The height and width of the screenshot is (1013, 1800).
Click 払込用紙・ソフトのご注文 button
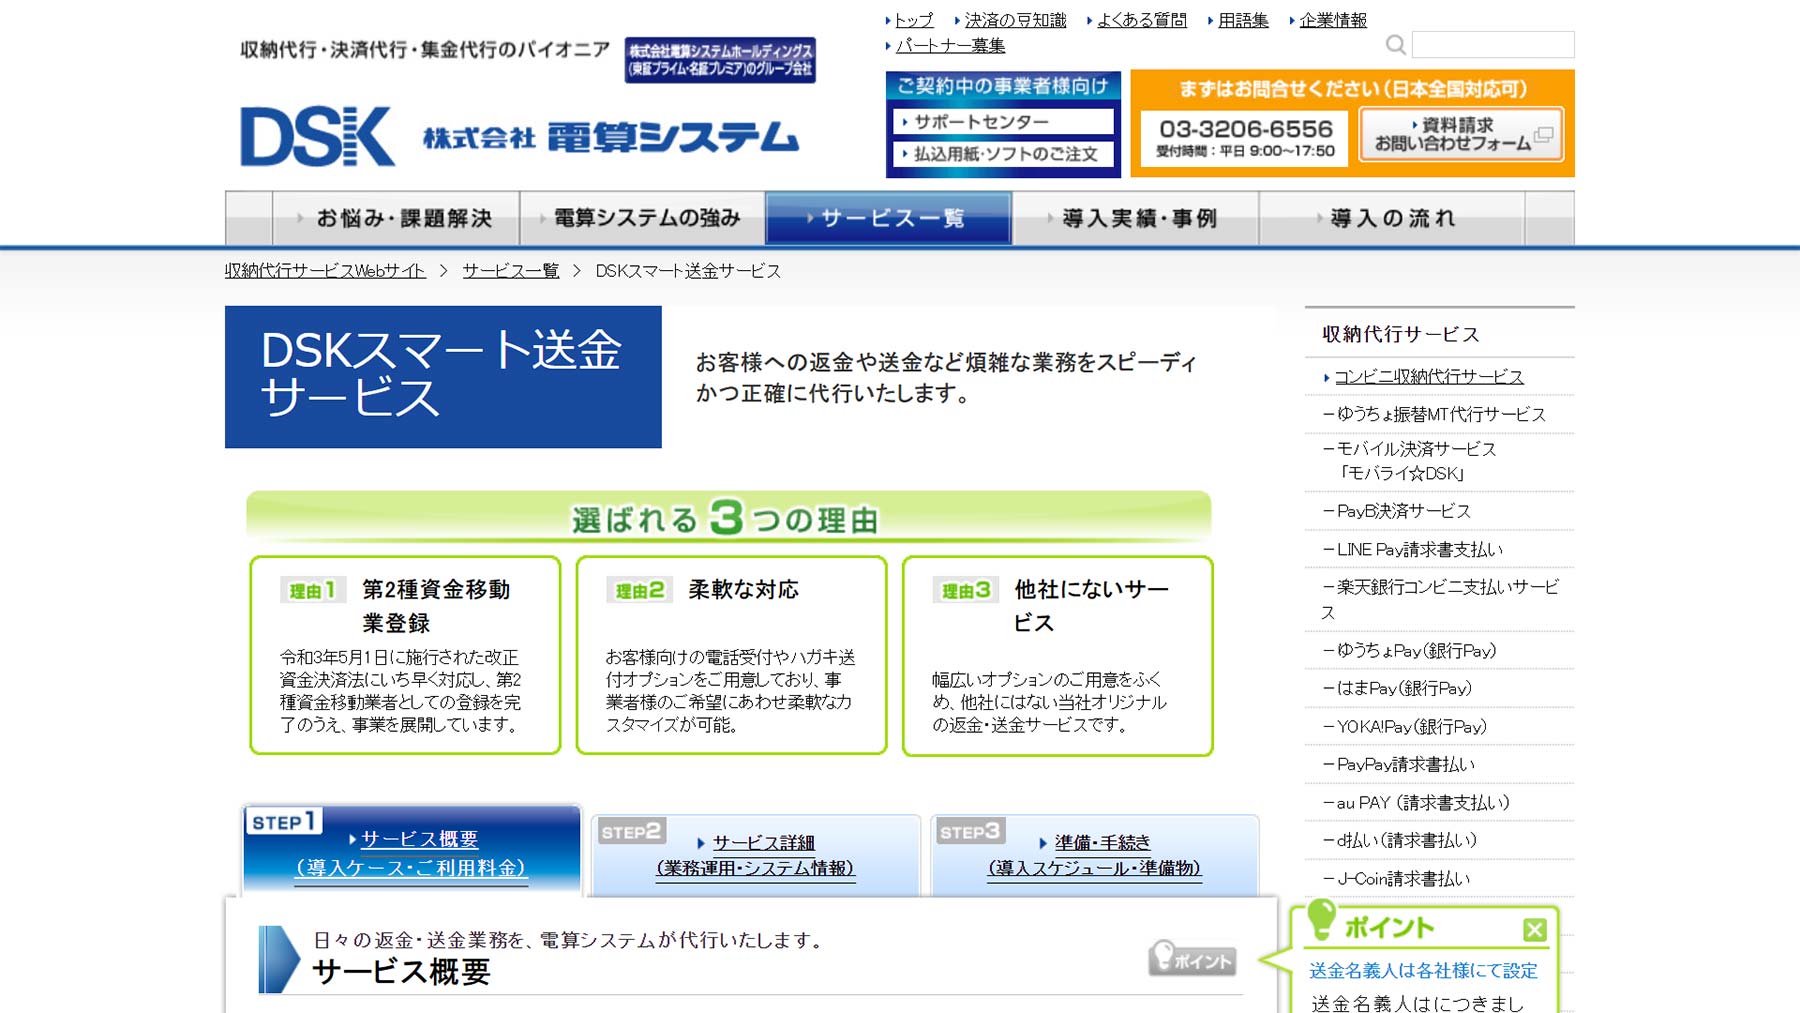tap(1003, 154)
